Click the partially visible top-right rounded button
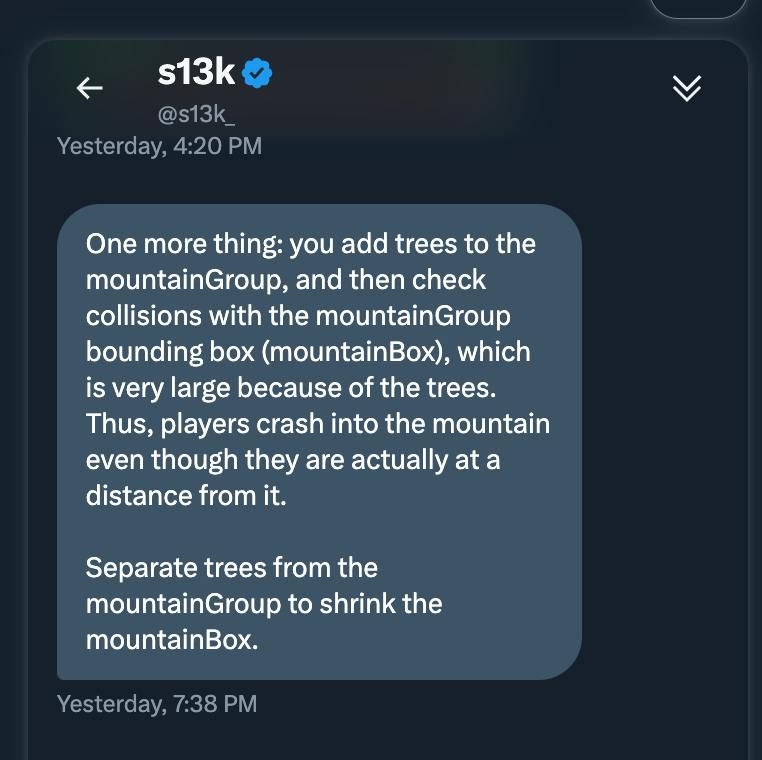762x760 pixels. coord(698,8)
